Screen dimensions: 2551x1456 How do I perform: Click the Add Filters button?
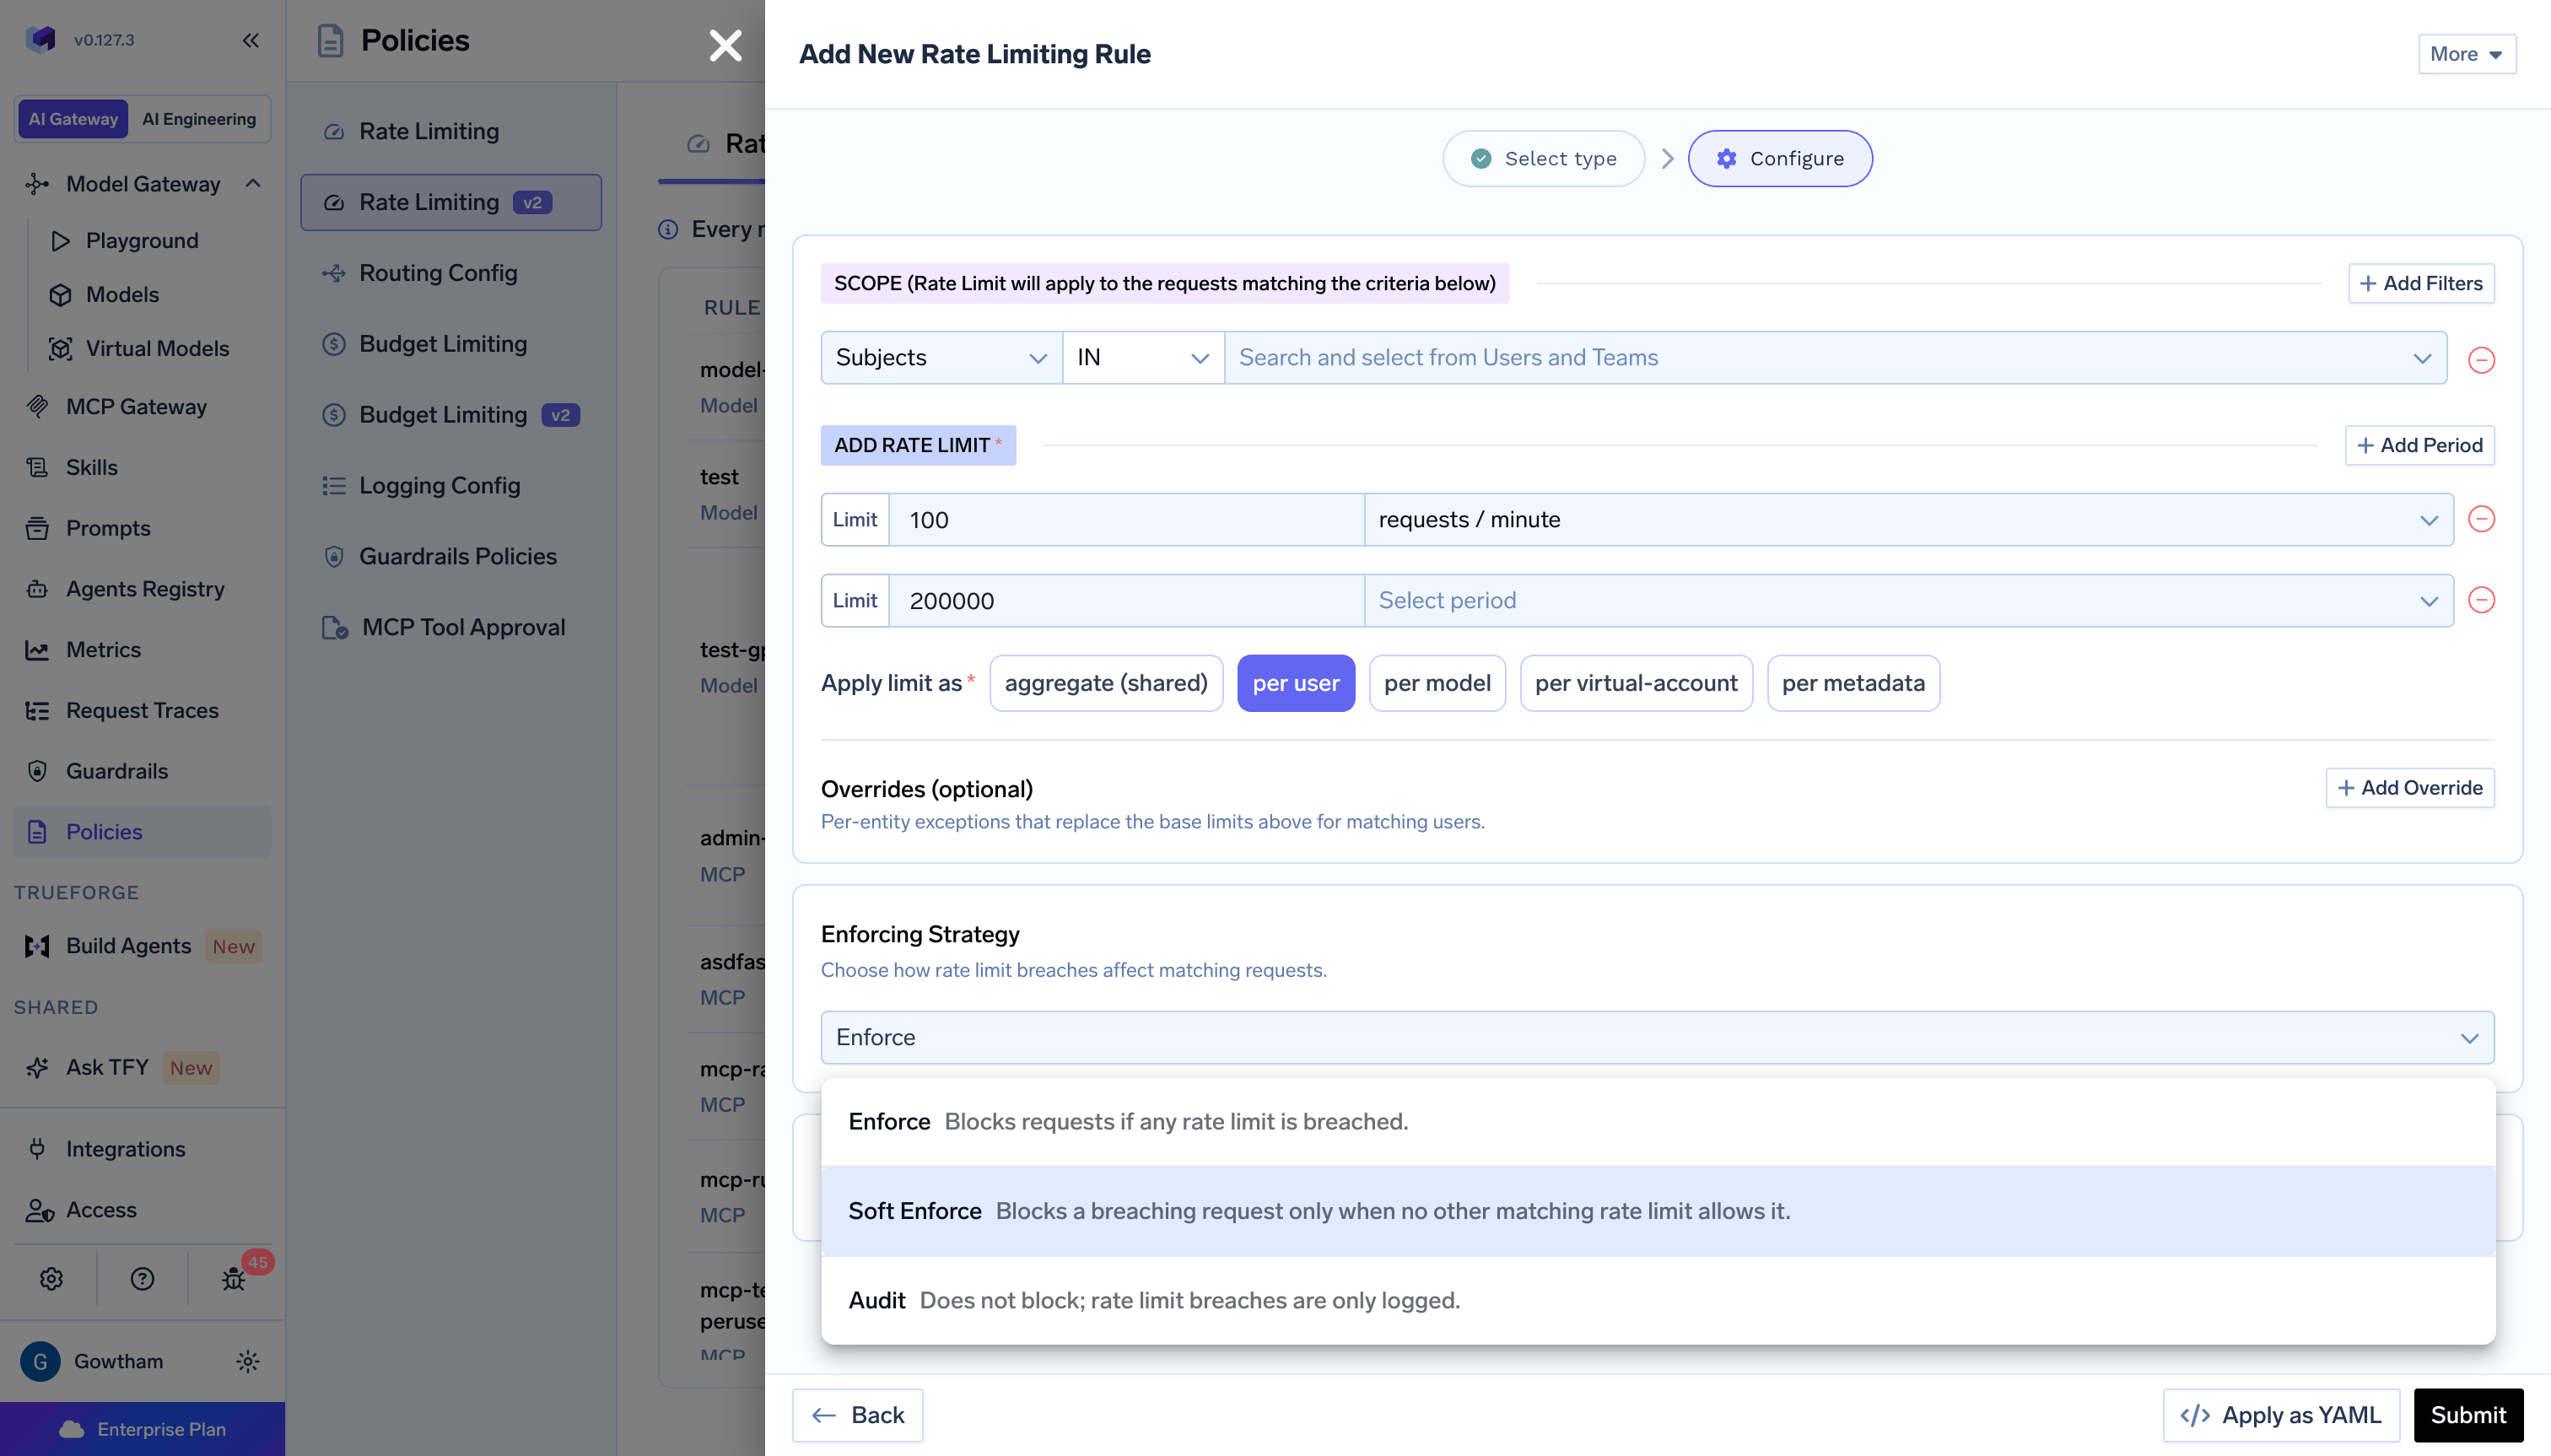pos(2420,283)
